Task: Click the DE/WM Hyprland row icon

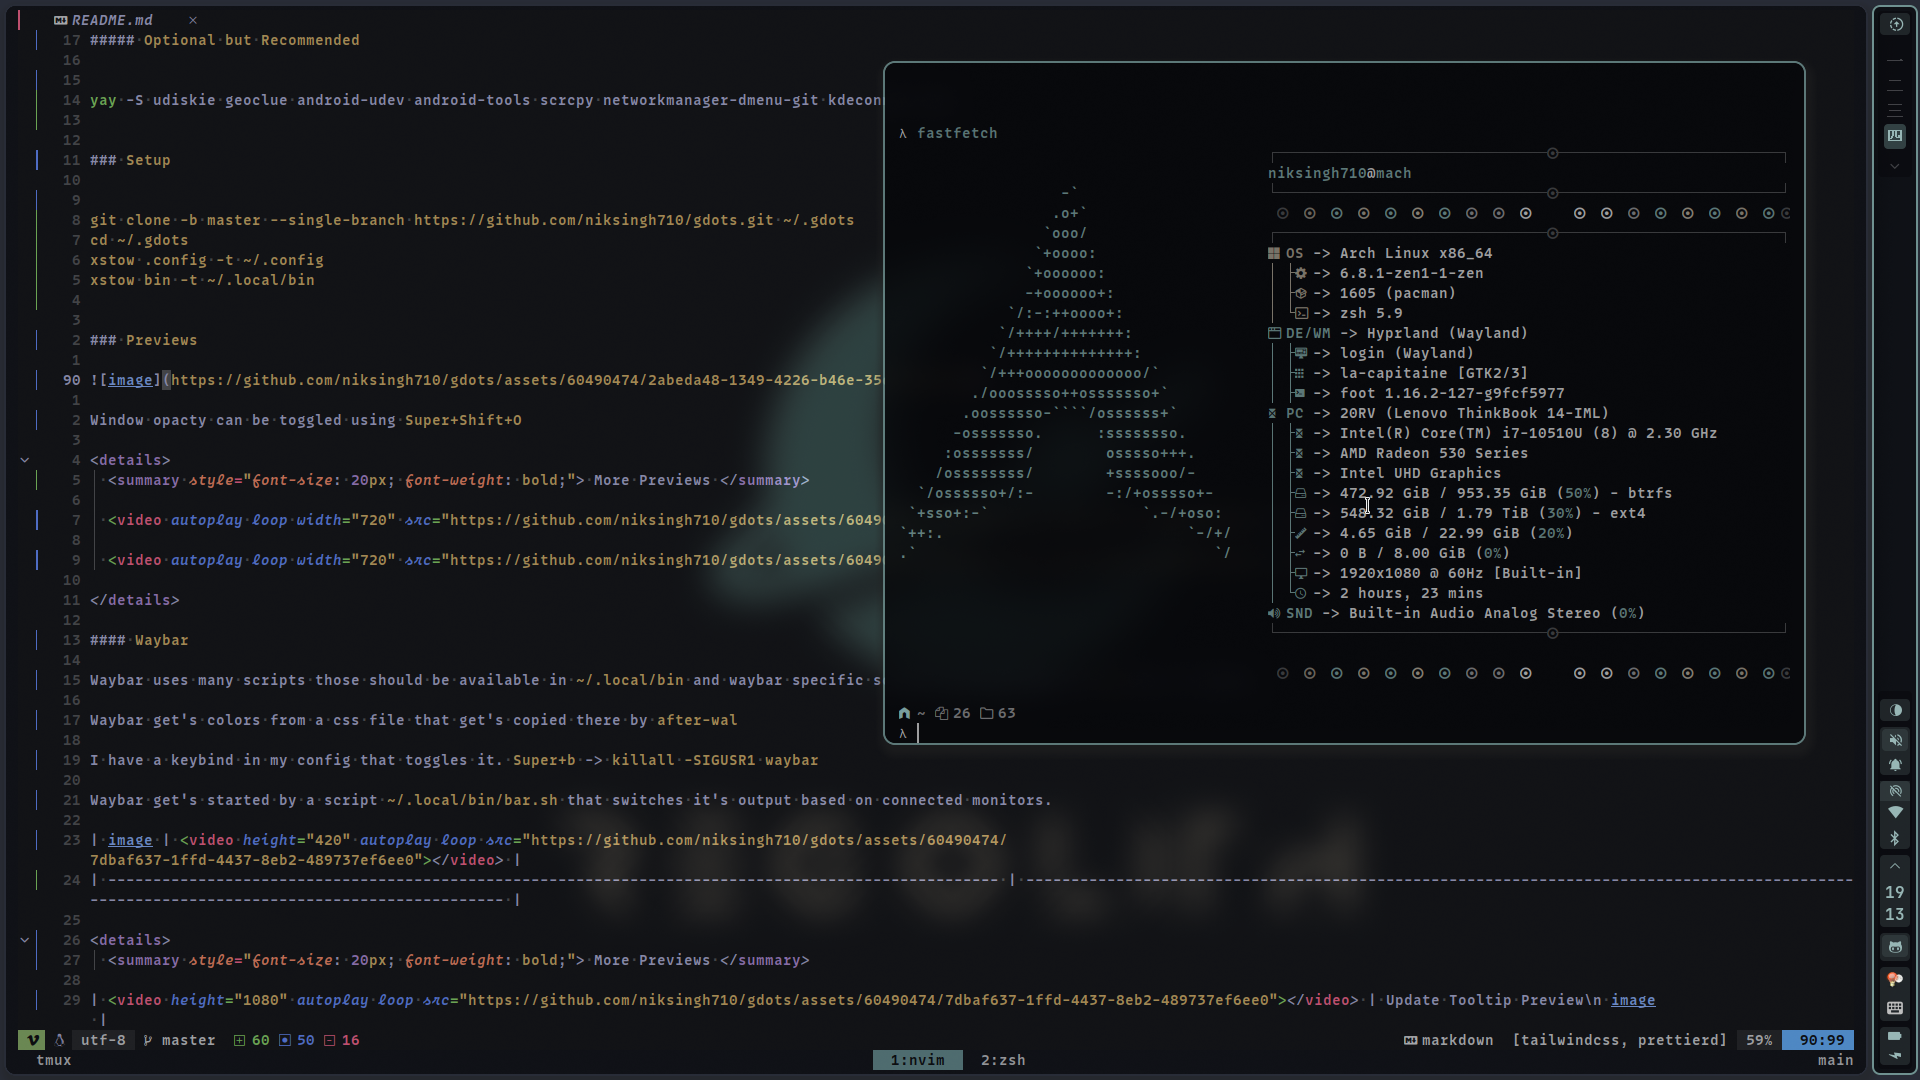Action: [x=1274, y=333]
